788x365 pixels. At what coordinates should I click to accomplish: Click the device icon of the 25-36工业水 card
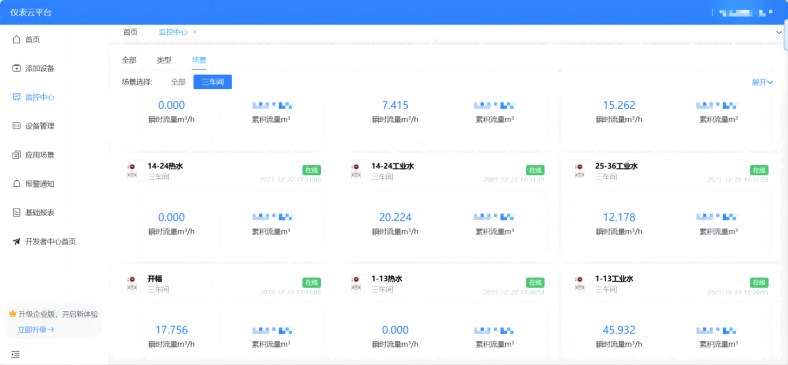pos(580,170)
